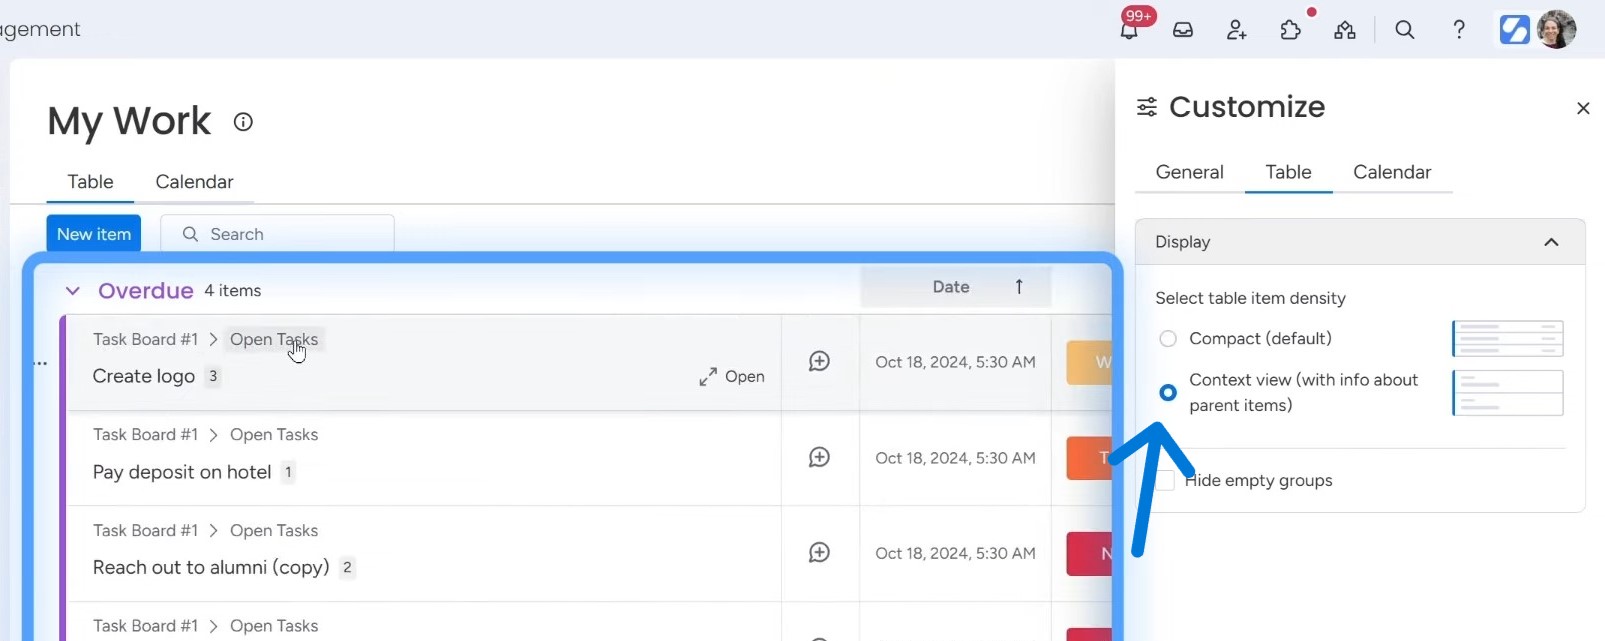1605x641 pixels.
Task: Click subitem count 2 on Reach out to alumni
Action: 347,568
